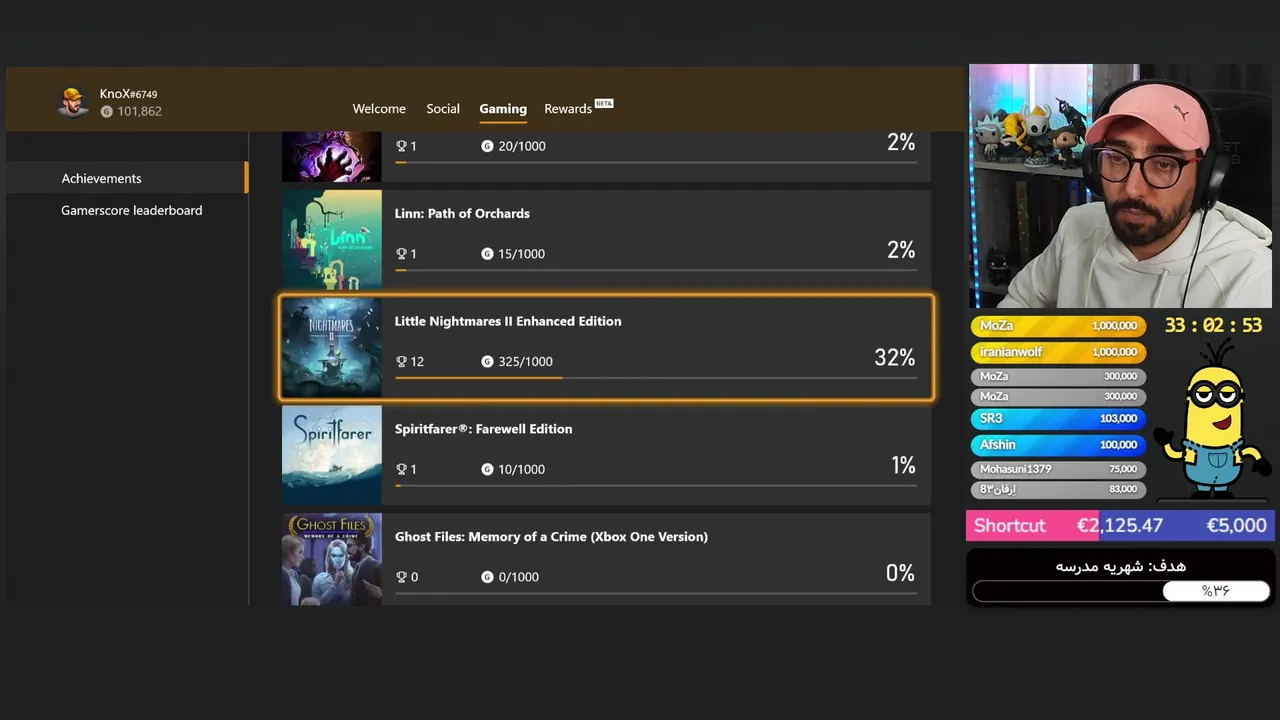Click the Shortcut donation label
This screenshot has height=720, width=1280.
[1009, 526]
